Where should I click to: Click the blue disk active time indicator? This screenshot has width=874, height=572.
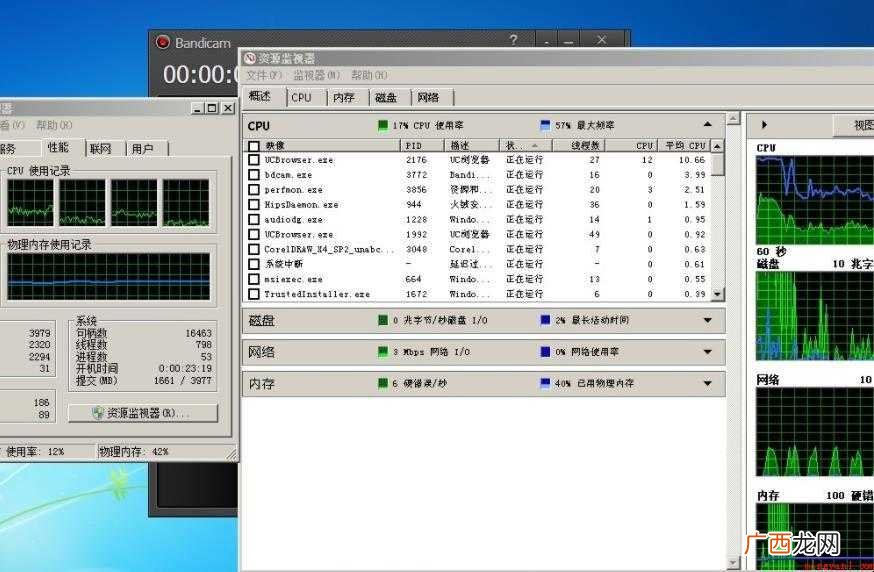click(x=545, y=320)
